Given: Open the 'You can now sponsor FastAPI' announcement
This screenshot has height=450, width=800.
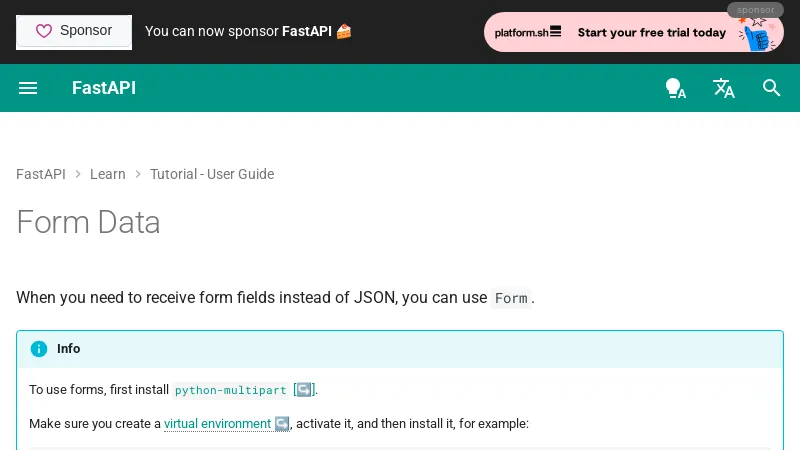Looking at the screenshot, I should [238, 31].
